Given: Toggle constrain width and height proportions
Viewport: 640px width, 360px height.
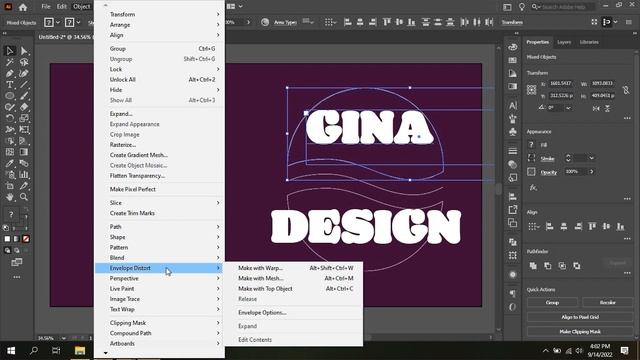Looking at the screenshot, I should (626, 90).
